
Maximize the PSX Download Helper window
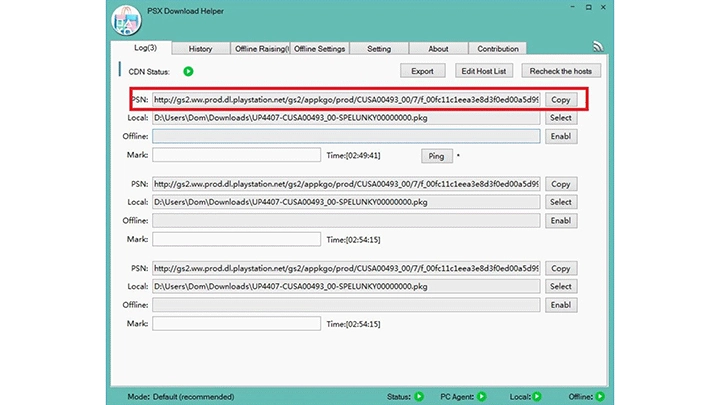(x=588, y=7)
